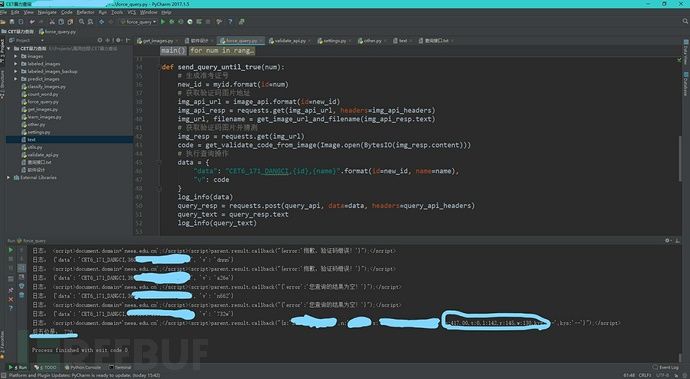The image size is (690, 379).
Task: Open the Python Console tool window
Action: click(83, 367)
